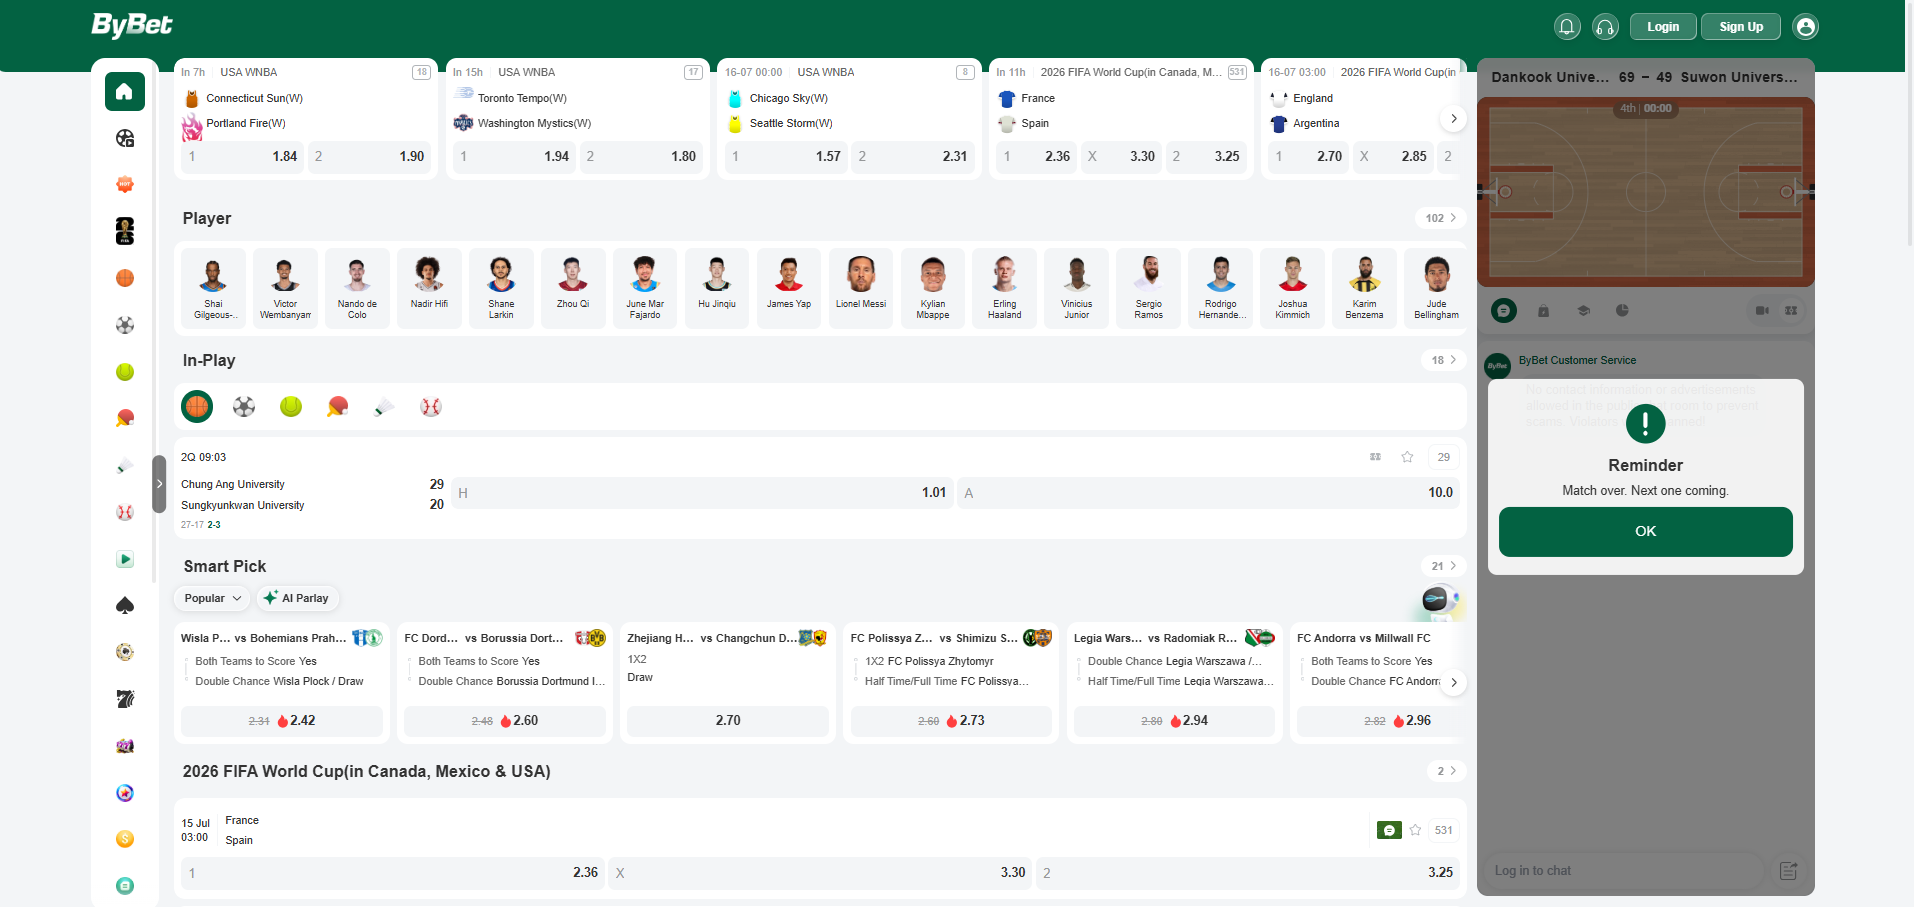1914x907 pixels.
Task: Favorite the Chung Ang University match with the star
Action: [x=1407, y=457]
